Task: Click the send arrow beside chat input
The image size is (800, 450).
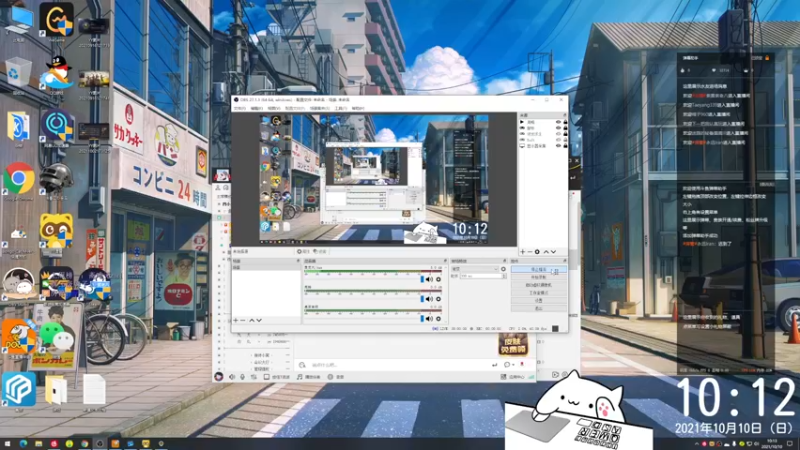Action: click(x=494, y=365)
